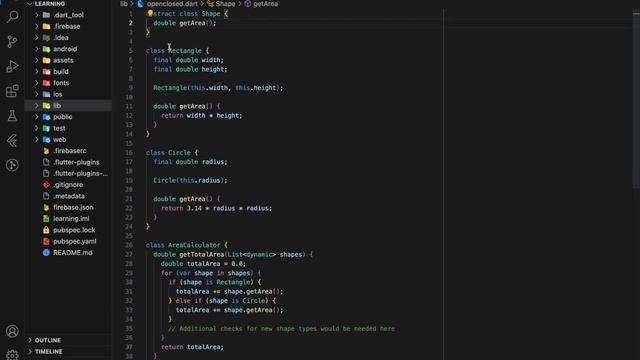
Task: Select openclosed.dart in the breadcrumb
Action: pos(172,4)
